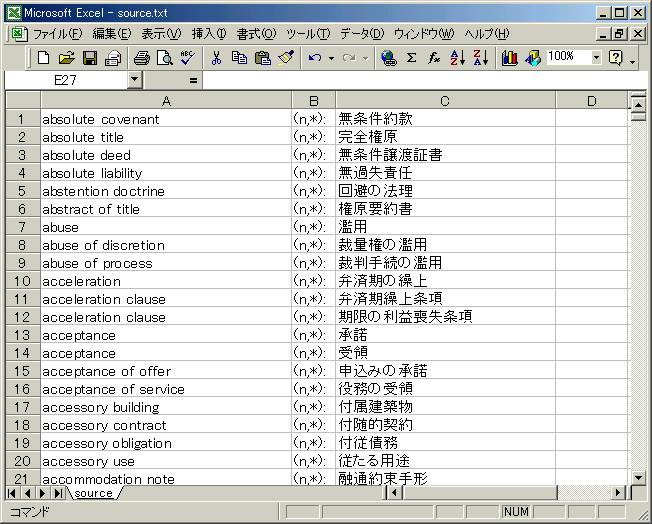Open the ツール(T) menu

(x=308, y=34)
